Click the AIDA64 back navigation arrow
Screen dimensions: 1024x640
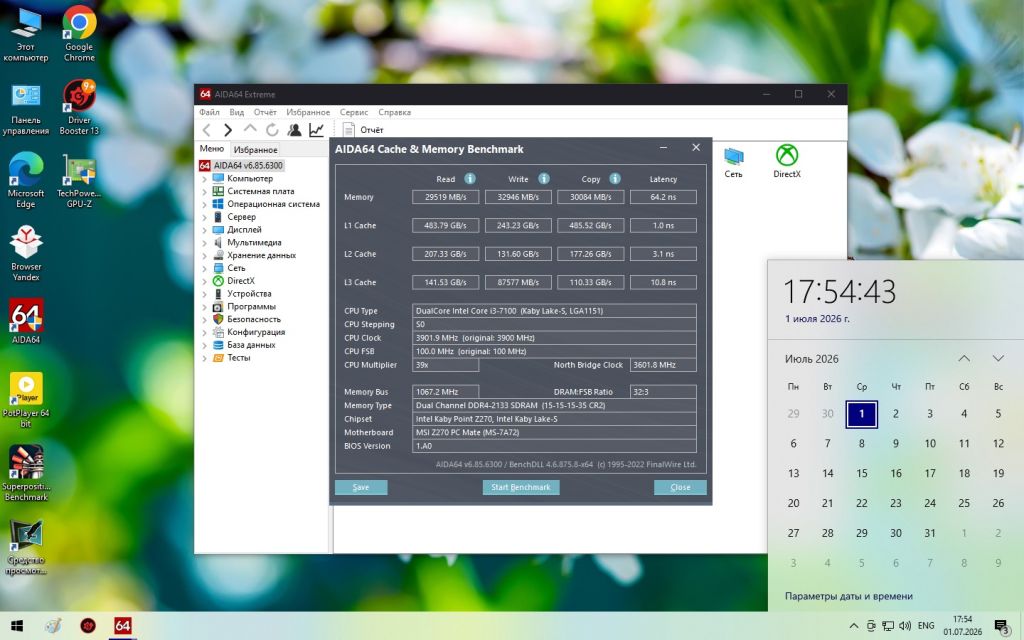(206, 130)
